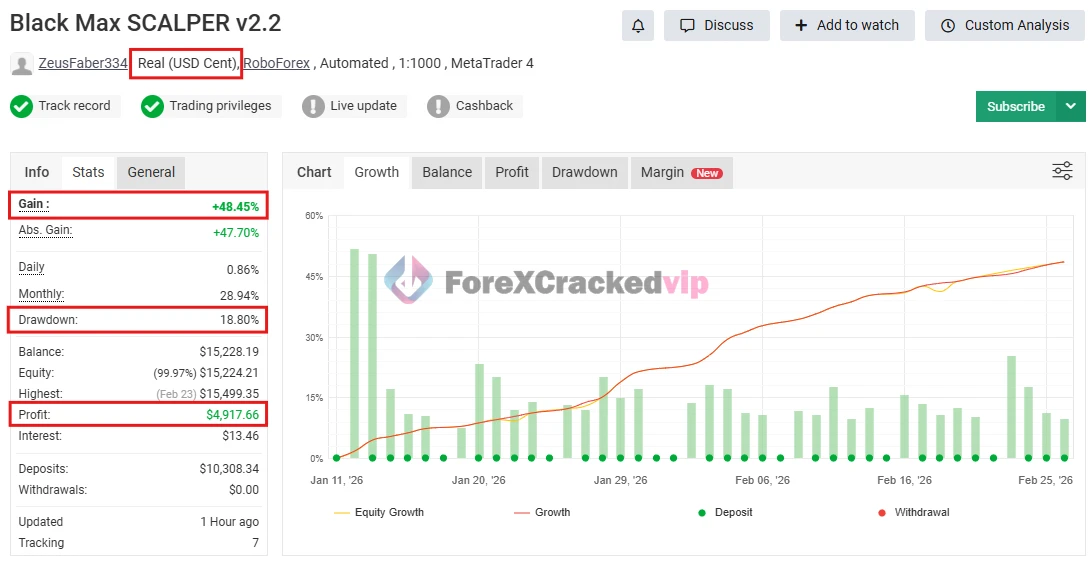Open the ZeusFaber334 profile link
Image resolution: width=1092 pixels, height=562 pixels.
click(x=83, y=63)
